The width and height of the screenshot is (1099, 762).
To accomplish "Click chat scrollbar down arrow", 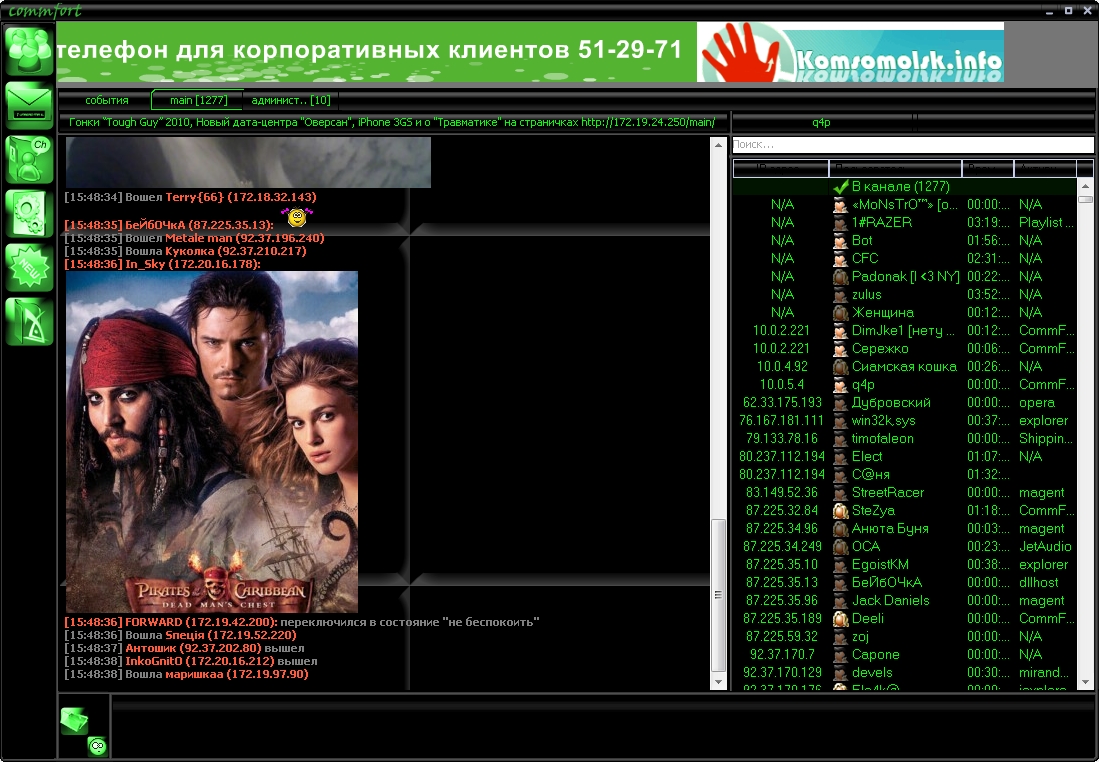I will tap(718, 682).
